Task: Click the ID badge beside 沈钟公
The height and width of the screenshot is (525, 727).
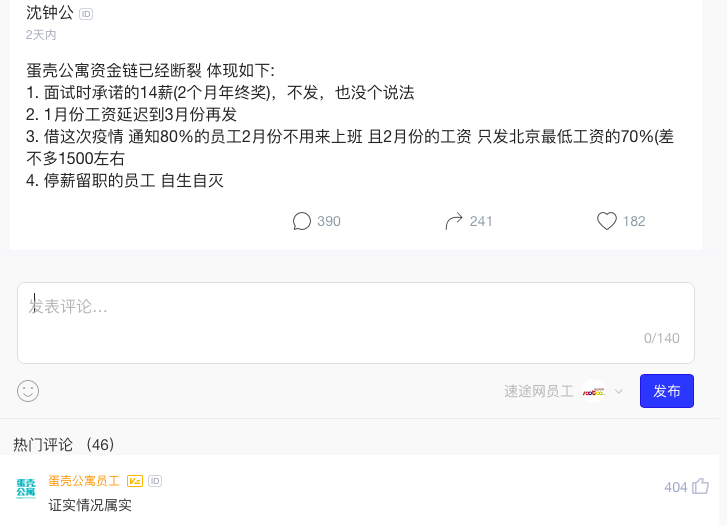Action: pyautogui.click(x=86, y=14)
